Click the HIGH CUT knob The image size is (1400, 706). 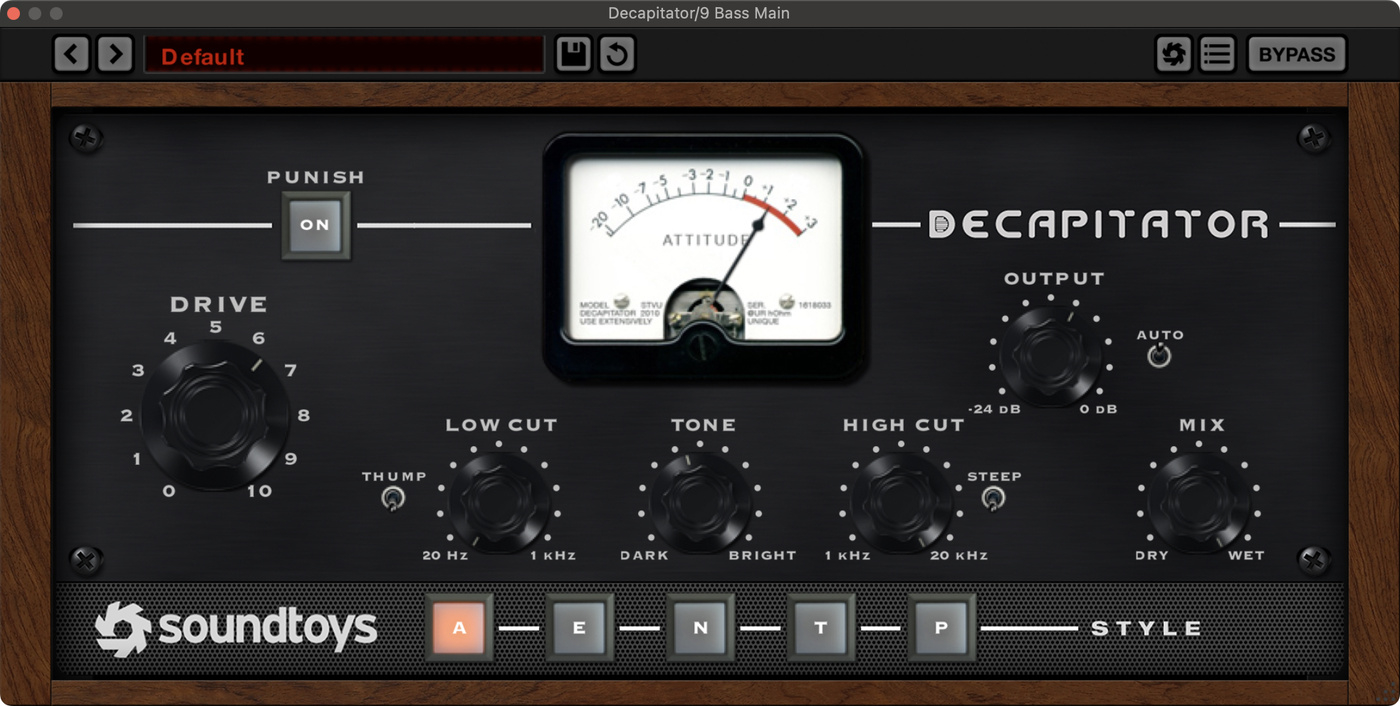pyautogui.click(x=901, y=502)
